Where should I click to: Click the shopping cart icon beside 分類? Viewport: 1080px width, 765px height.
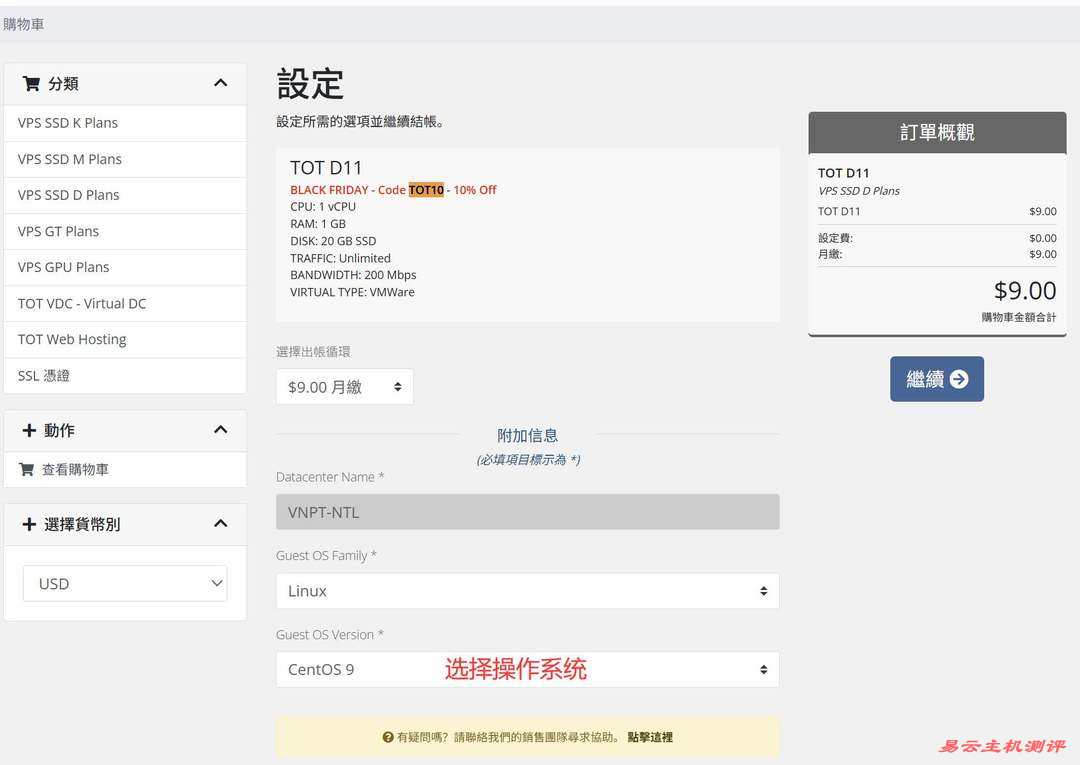pos(31,83)
